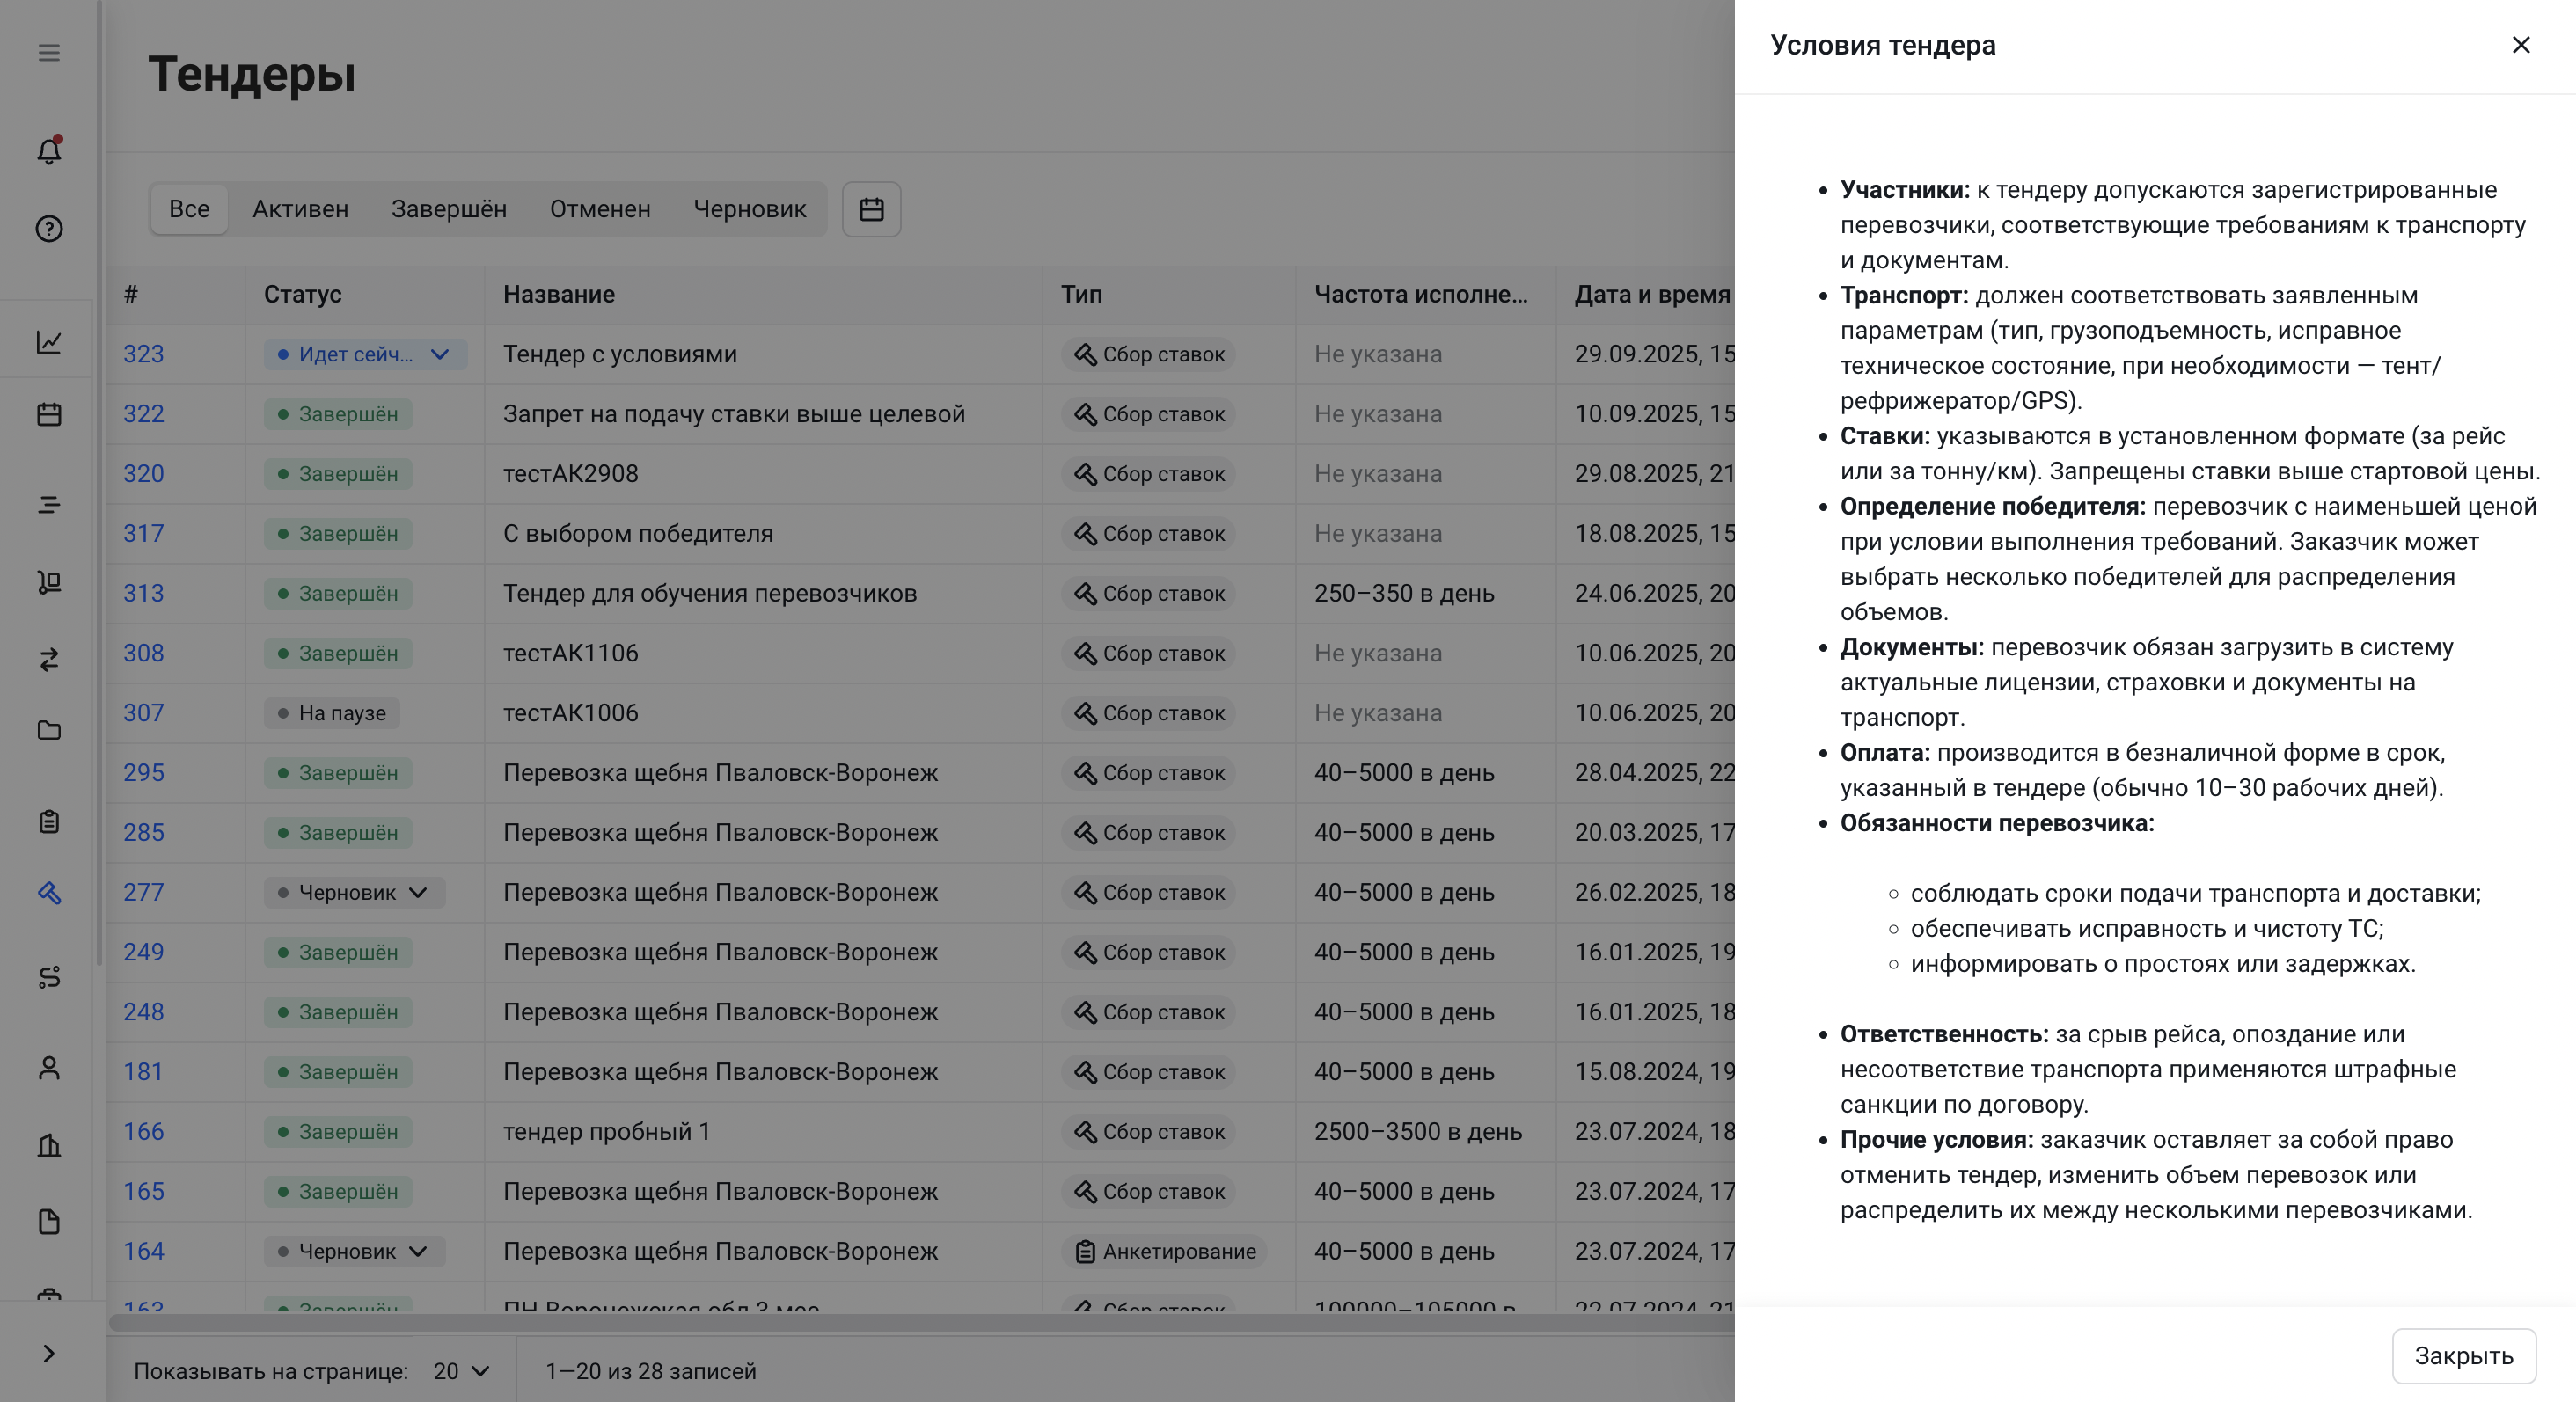Close the Условия тендера panel with X
The image size is (2576, 1402).
click(2520, 45)
